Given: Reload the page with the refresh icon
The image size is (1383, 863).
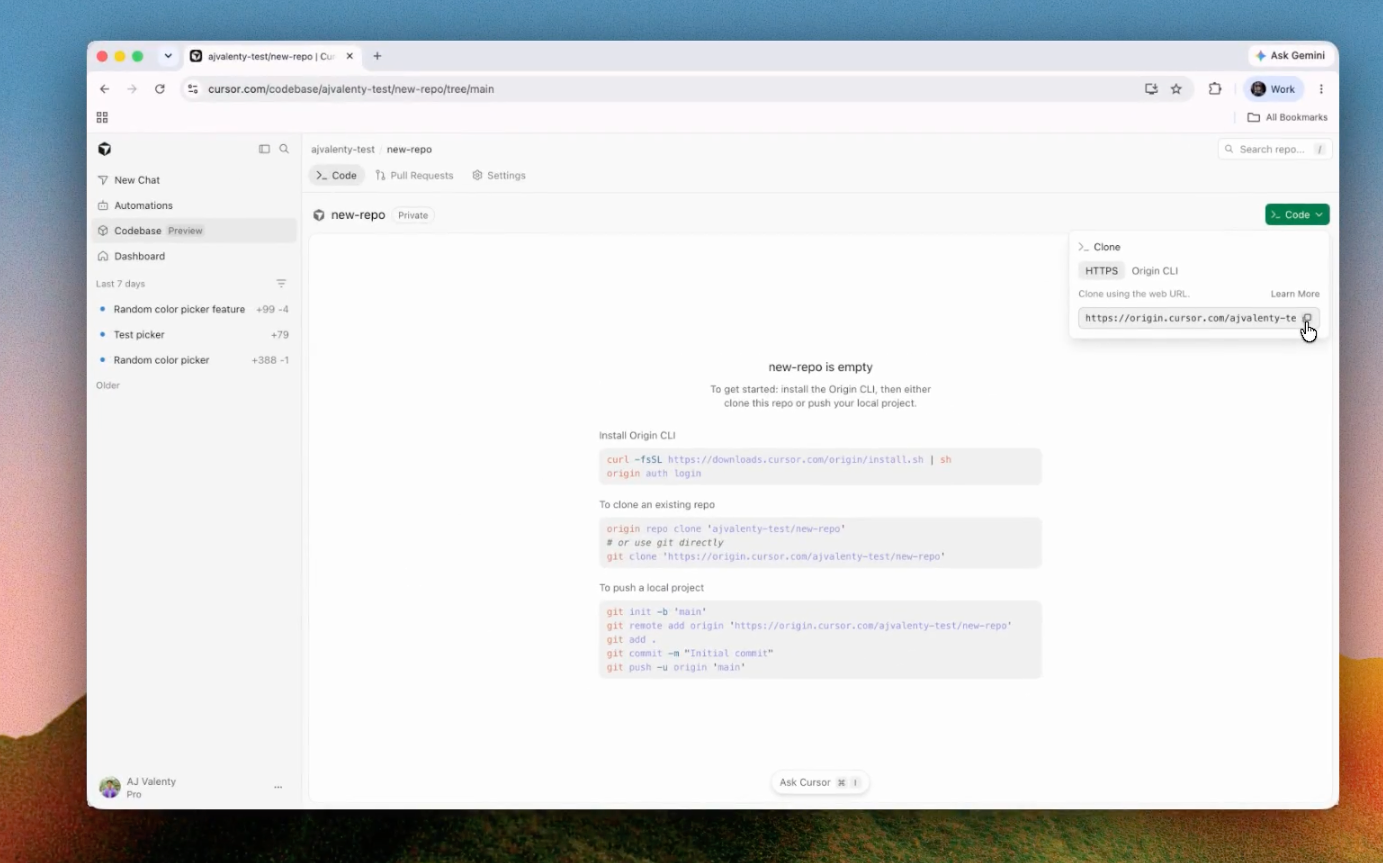Looking at the screenshot, I should [159, 89].
